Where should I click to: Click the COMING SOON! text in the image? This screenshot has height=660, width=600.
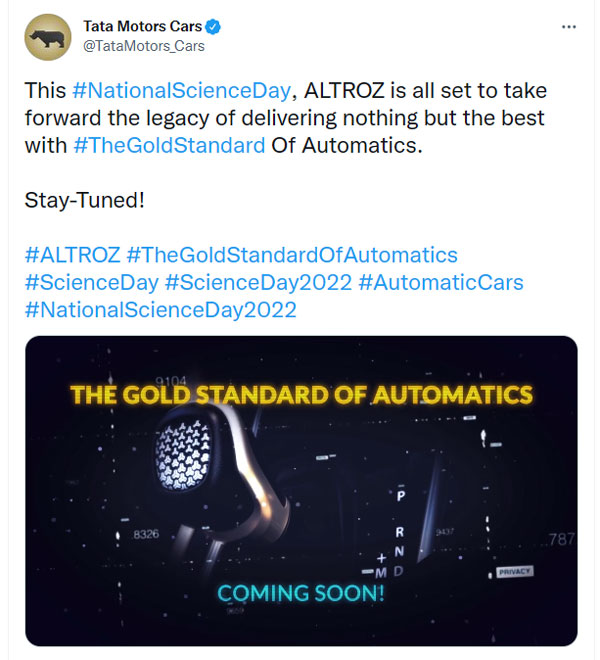[x=301, y=593]
